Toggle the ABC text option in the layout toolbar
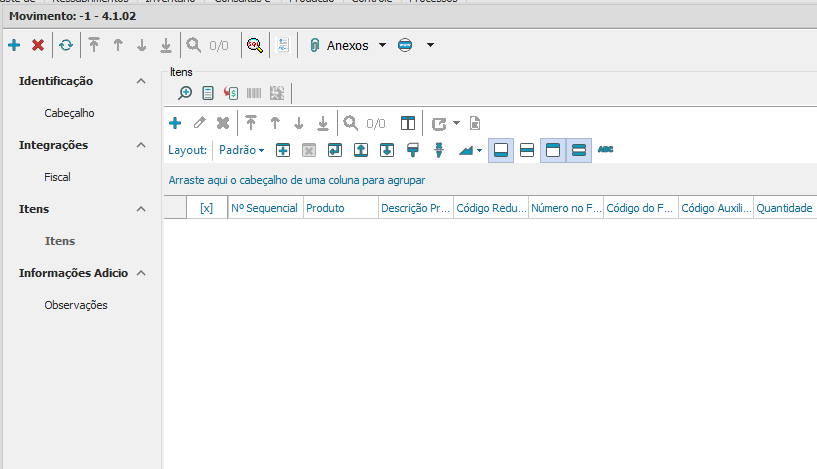The height and width of the screenshot is (469, 817). (605, 150)
